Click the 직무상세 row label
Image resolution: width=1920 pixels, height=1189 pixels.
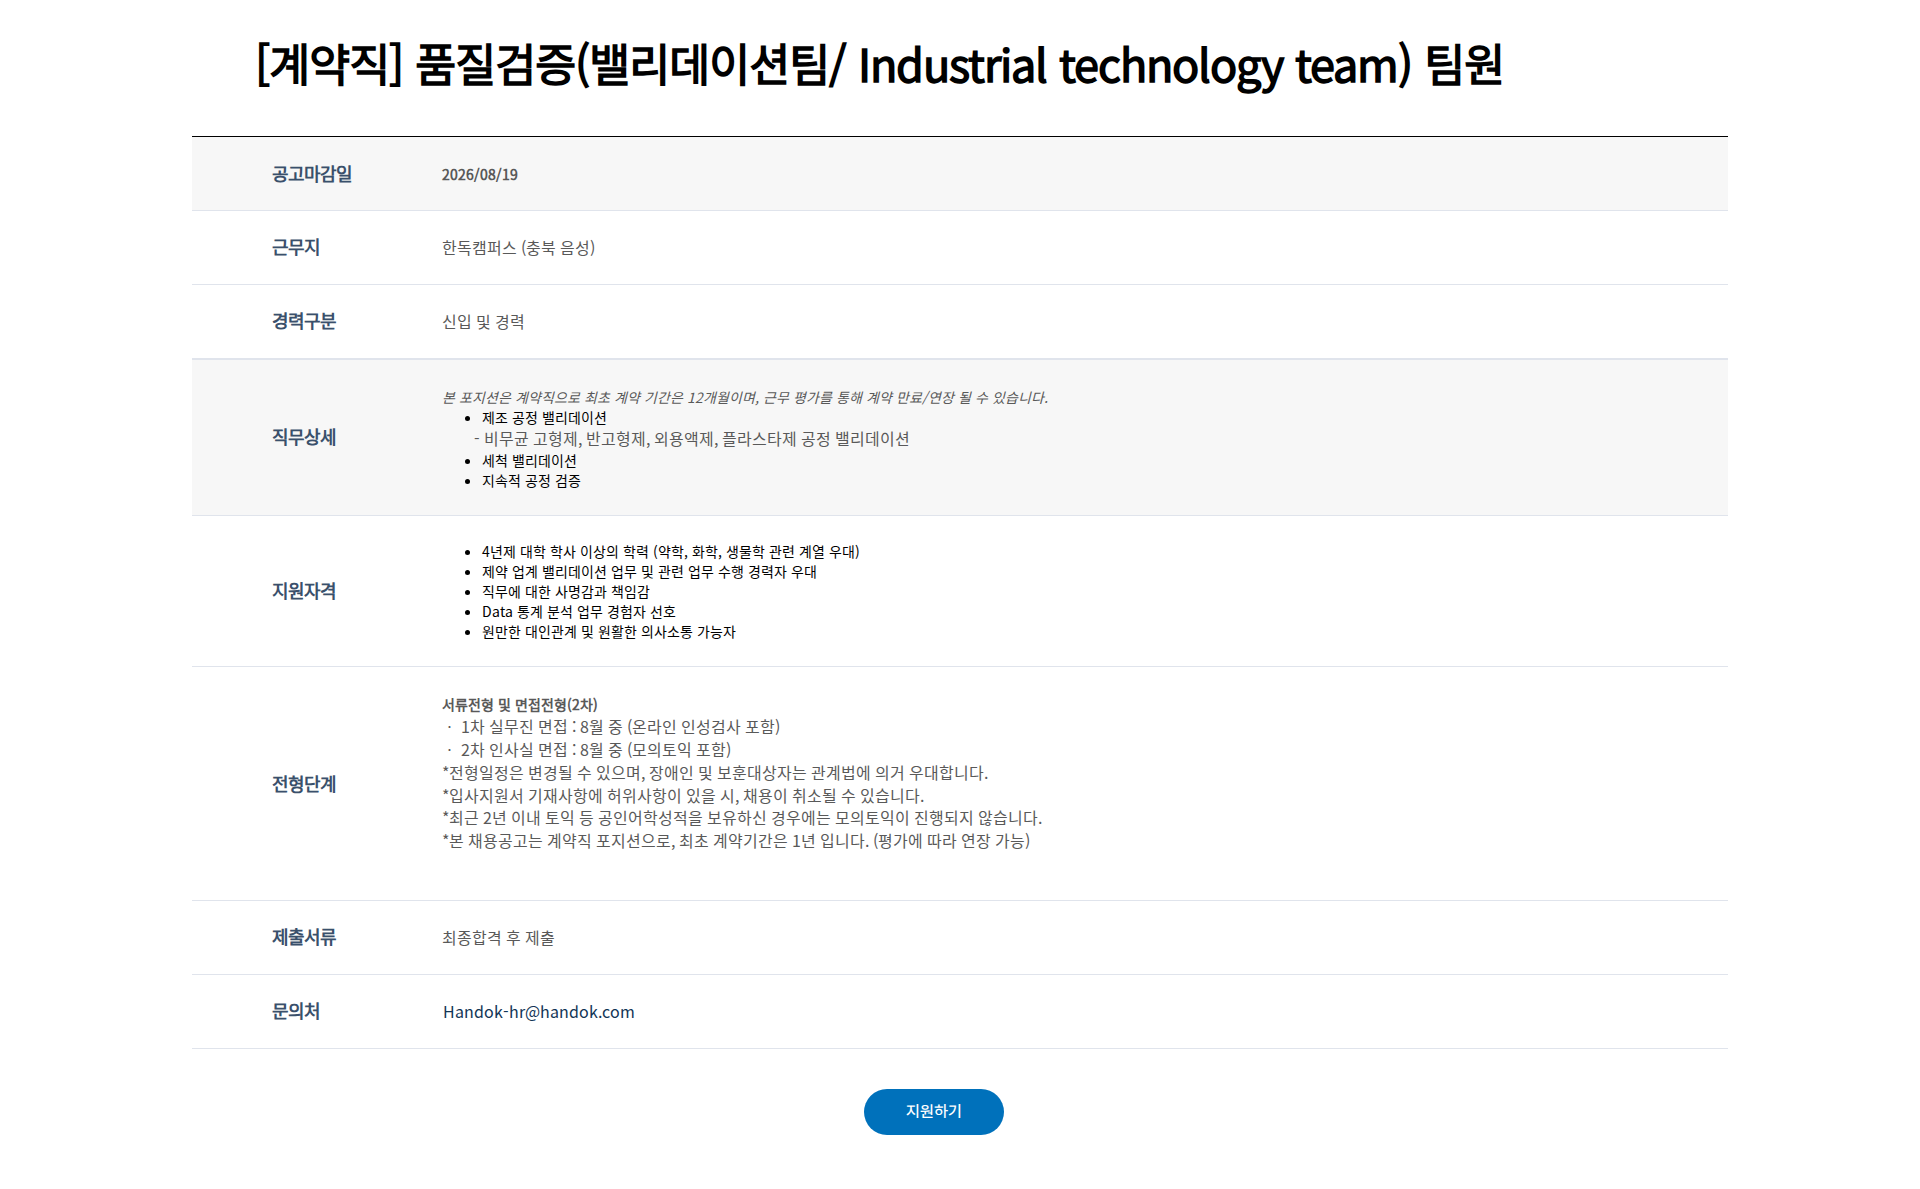[304, 437]
